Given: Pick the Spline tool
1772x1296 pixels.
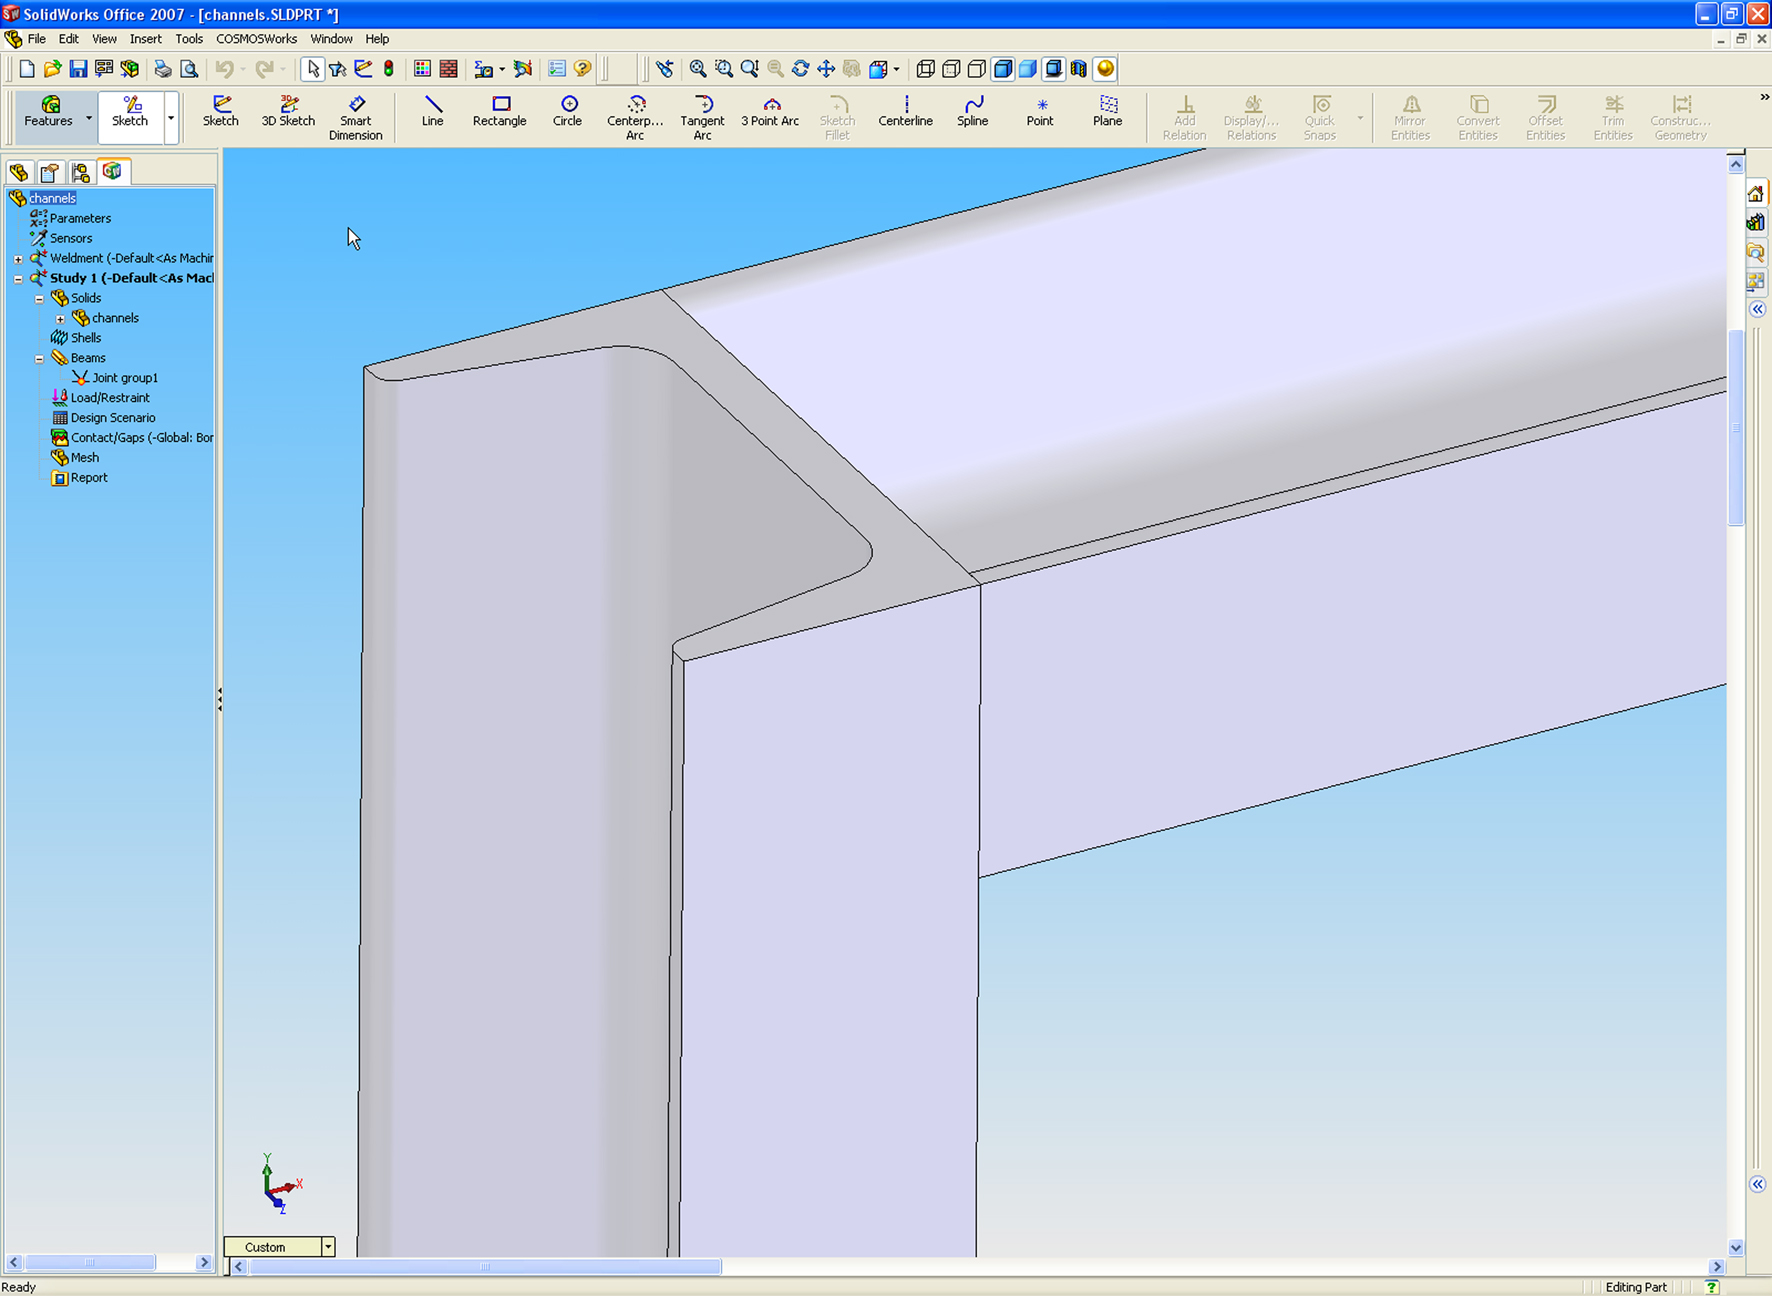Looking at the screenshot, I should click(x=972, y=112).
